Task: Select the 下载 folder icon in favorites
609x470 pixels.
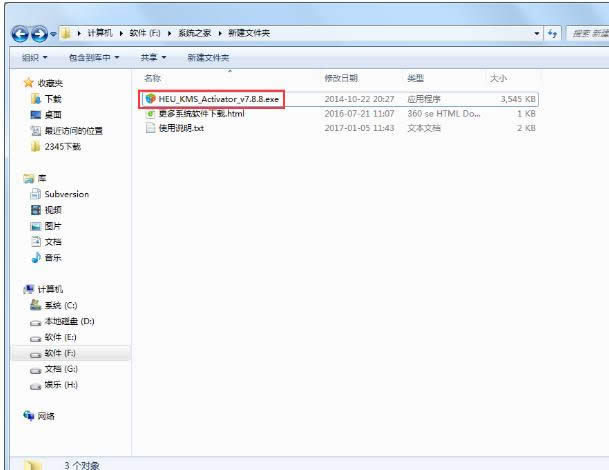Action: click(36, 99)
